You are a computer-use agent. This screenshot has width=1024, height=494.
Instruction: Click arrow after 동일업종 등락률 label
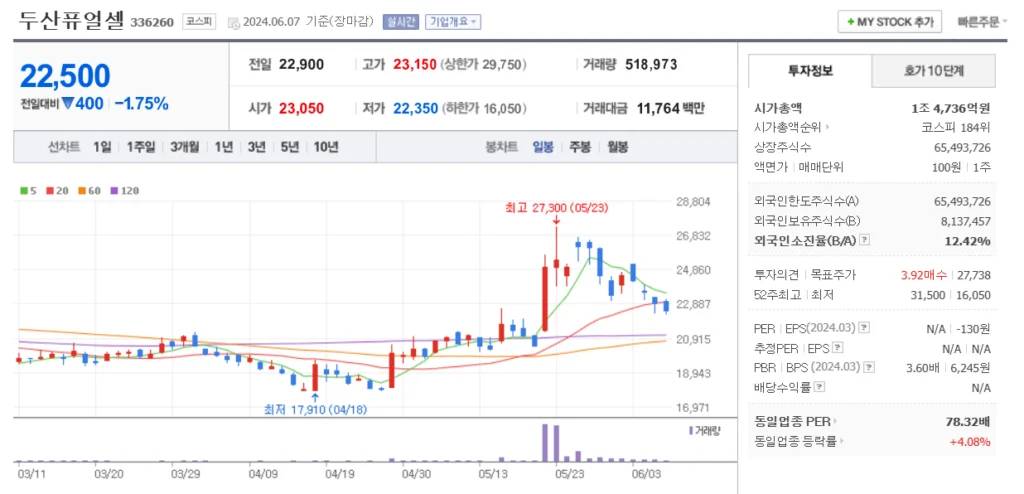[840, 442]
